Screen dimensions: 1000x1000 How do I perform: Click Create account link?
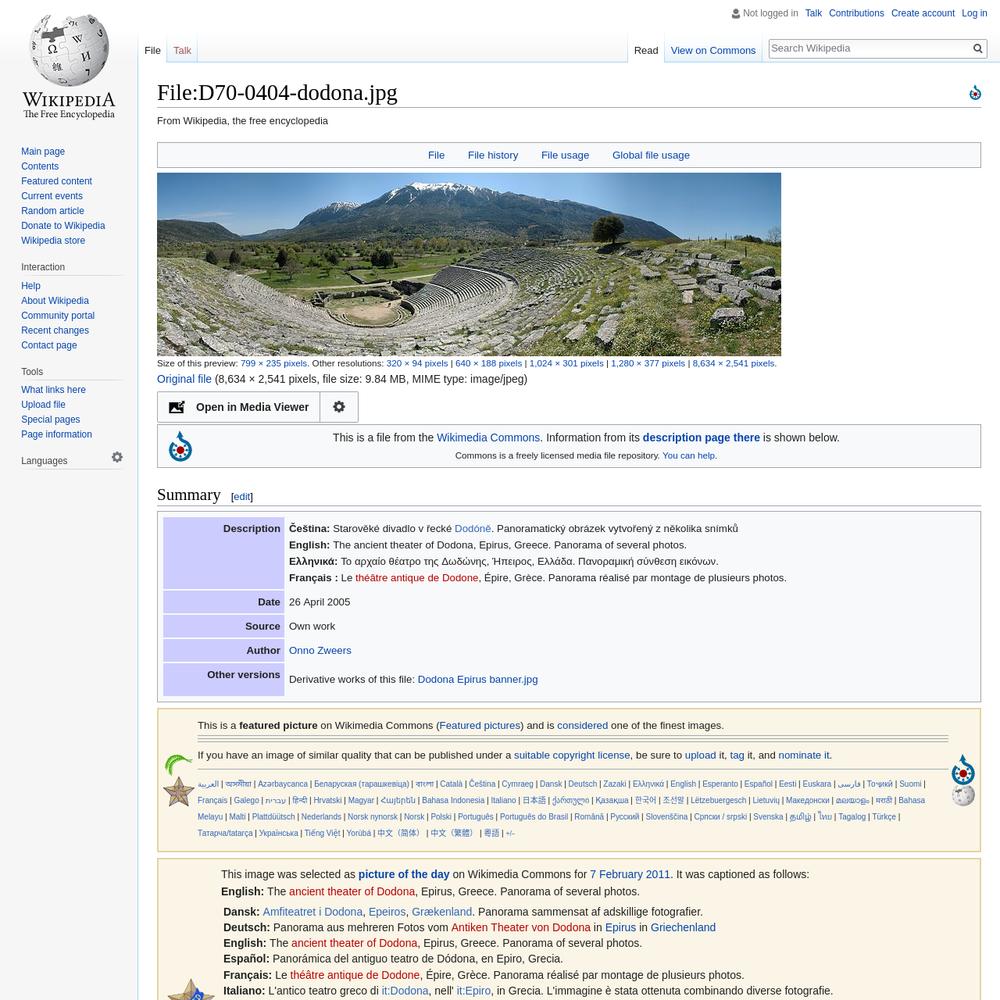click(922, 13)
